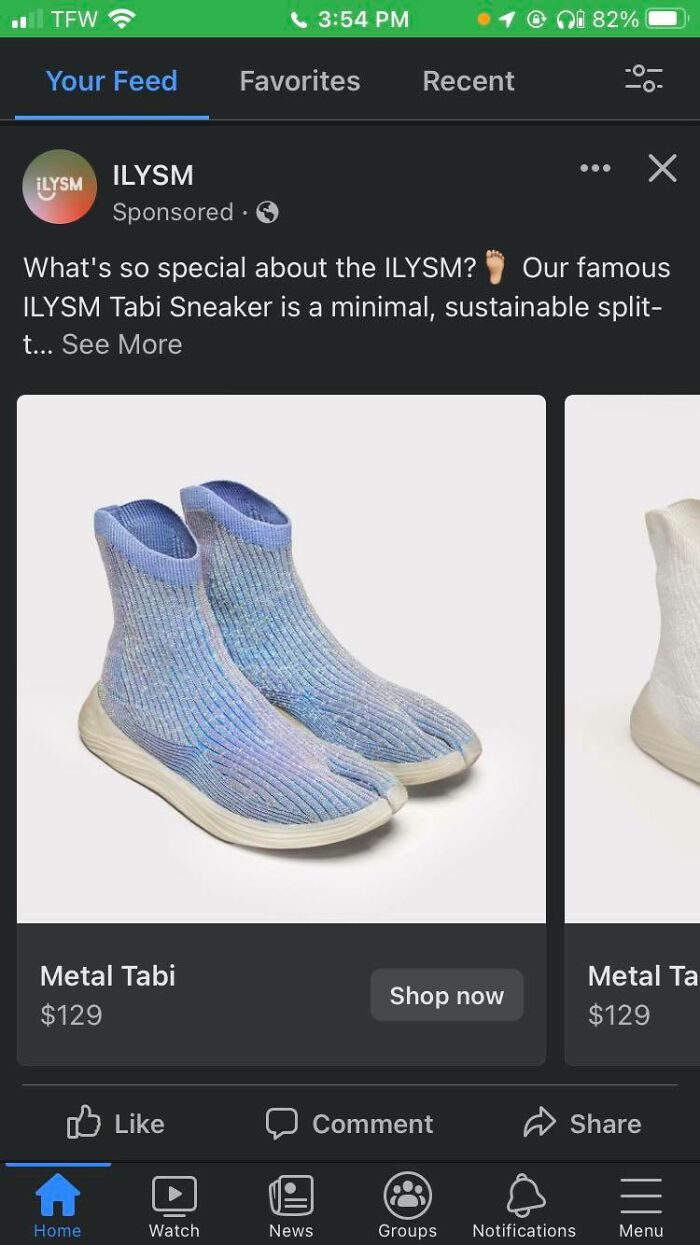Tap the Home icon in bottom bar
Image resolution: width=700 pixels, height=1245 pixels.
[58, 1195]
